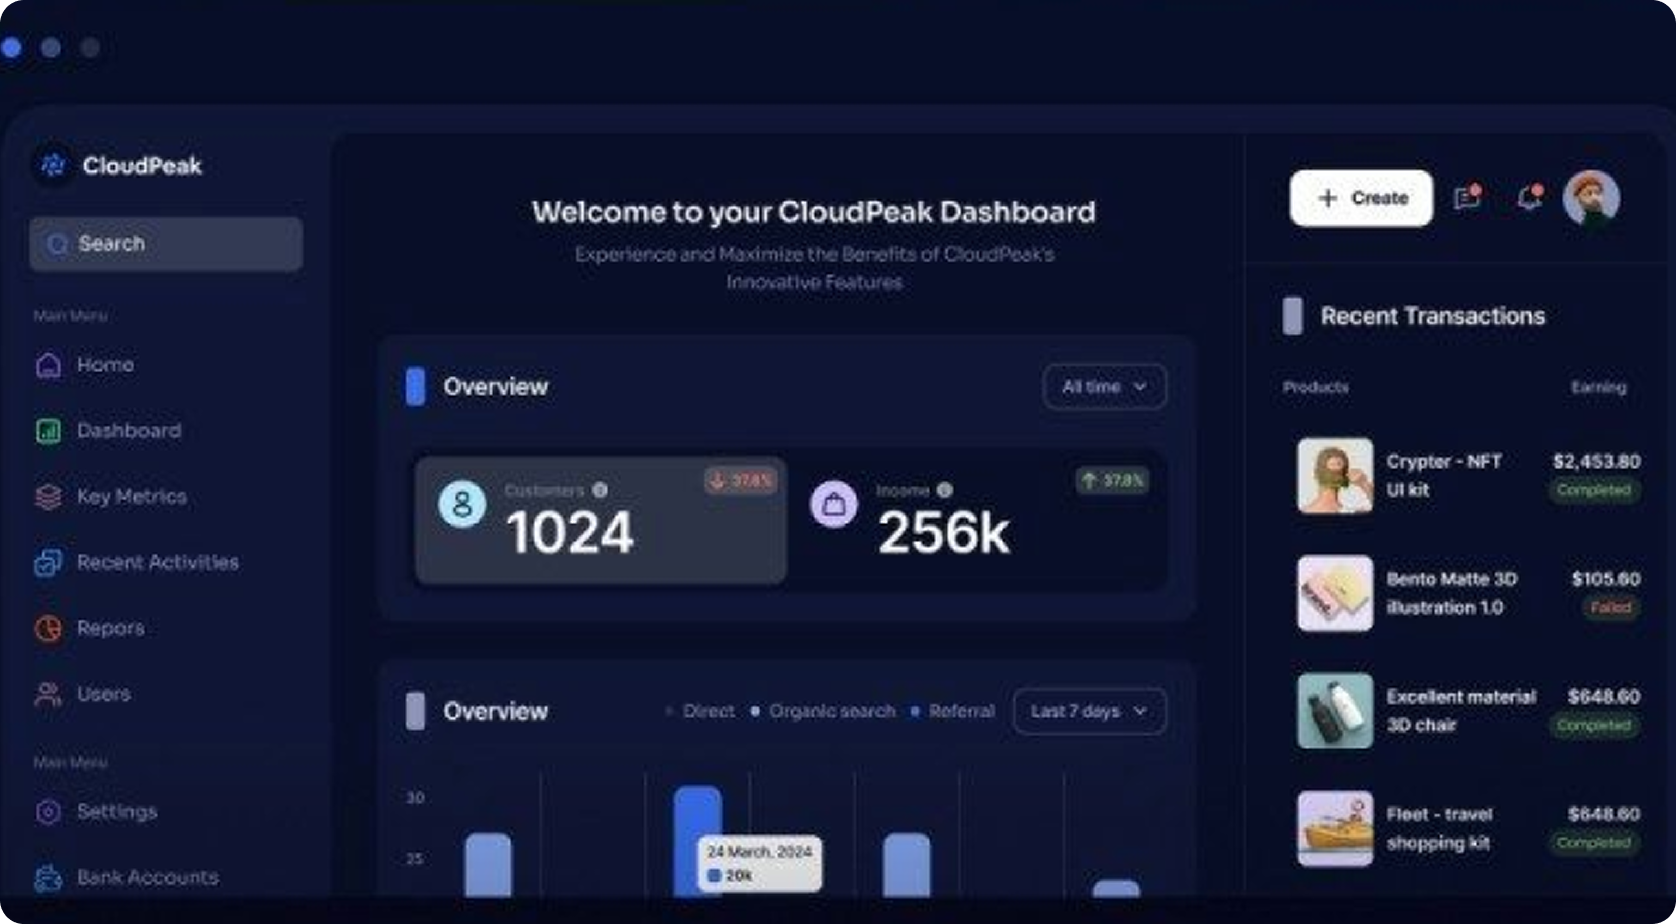1676x924 pixels.
Task: Toggle the Referral legend item
Action: pos(953,712)
